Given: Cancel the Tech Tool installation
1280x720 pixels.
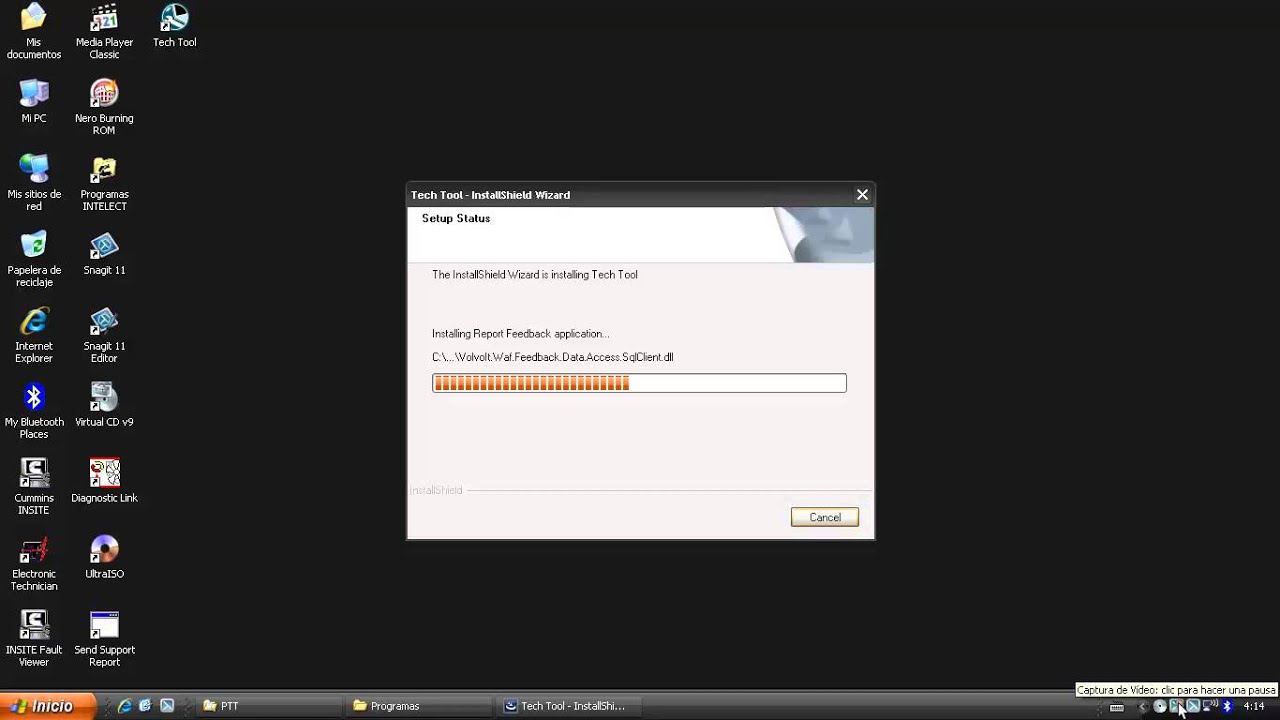Looking at the screenshot, I should click(825, 517).
